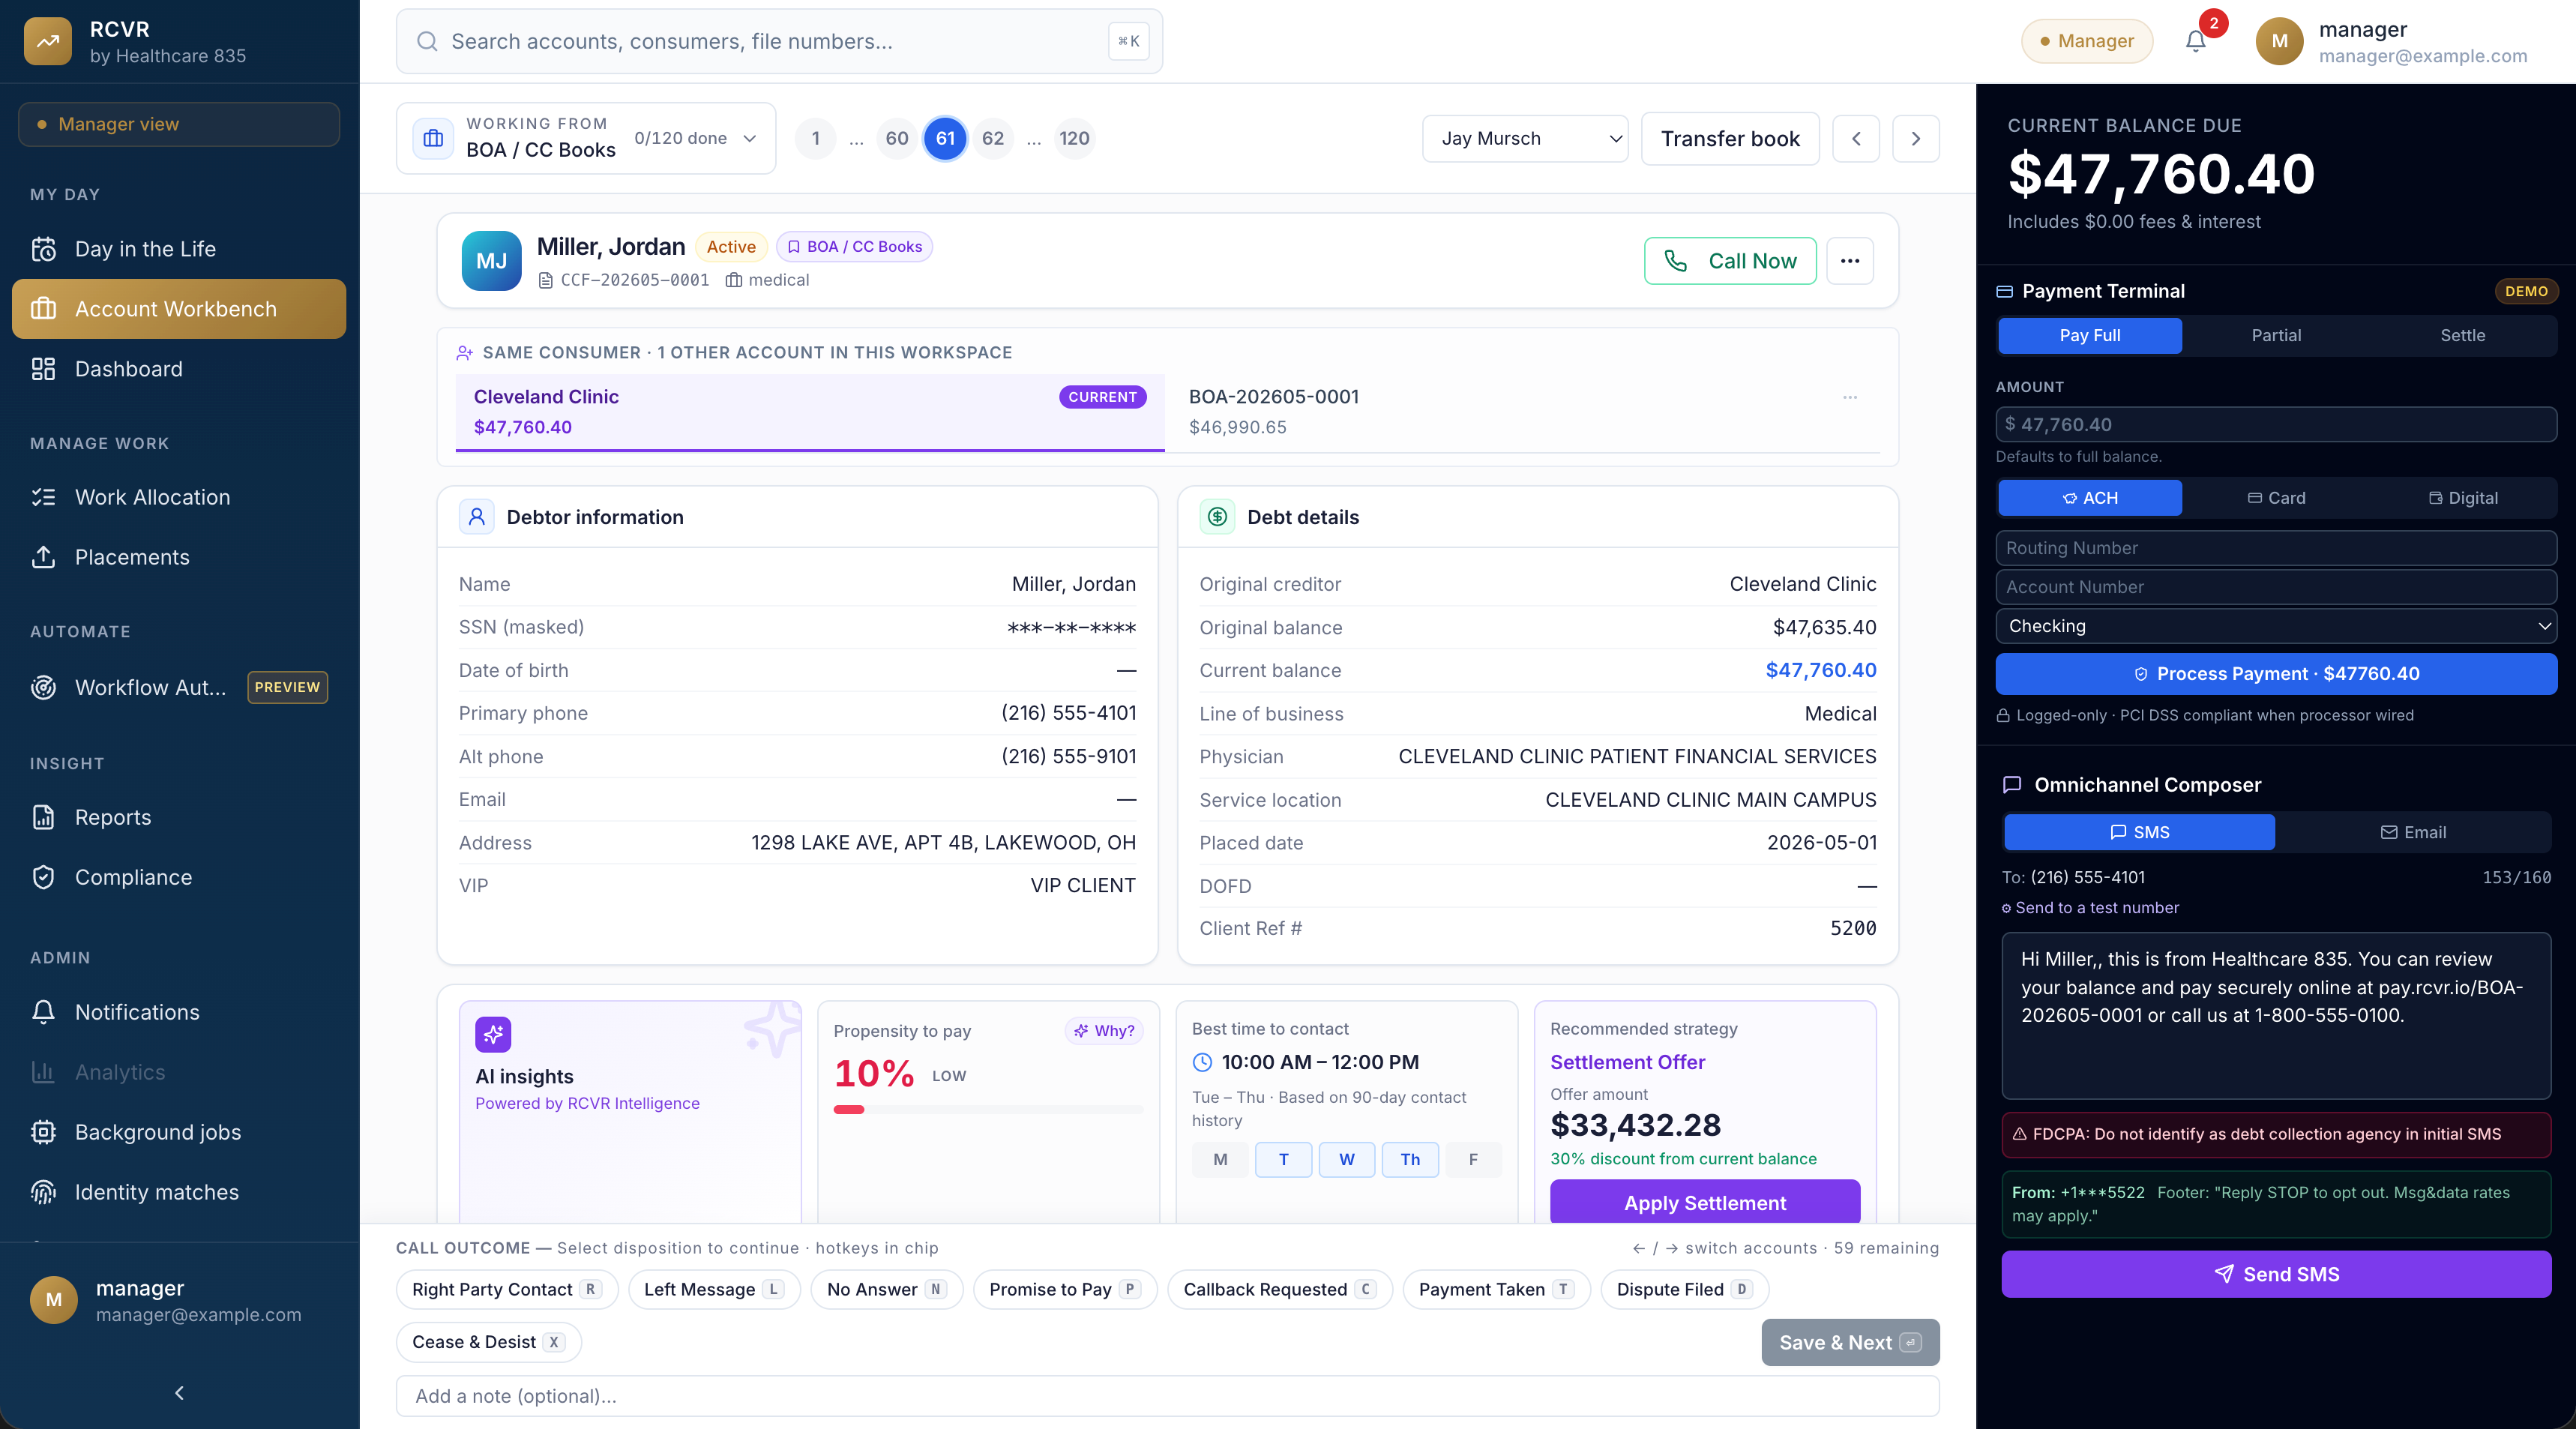Click the RCVR logo icon
Viewport: 2576px width, 1429px height.
pyautogui.click(x=47, y=41)
